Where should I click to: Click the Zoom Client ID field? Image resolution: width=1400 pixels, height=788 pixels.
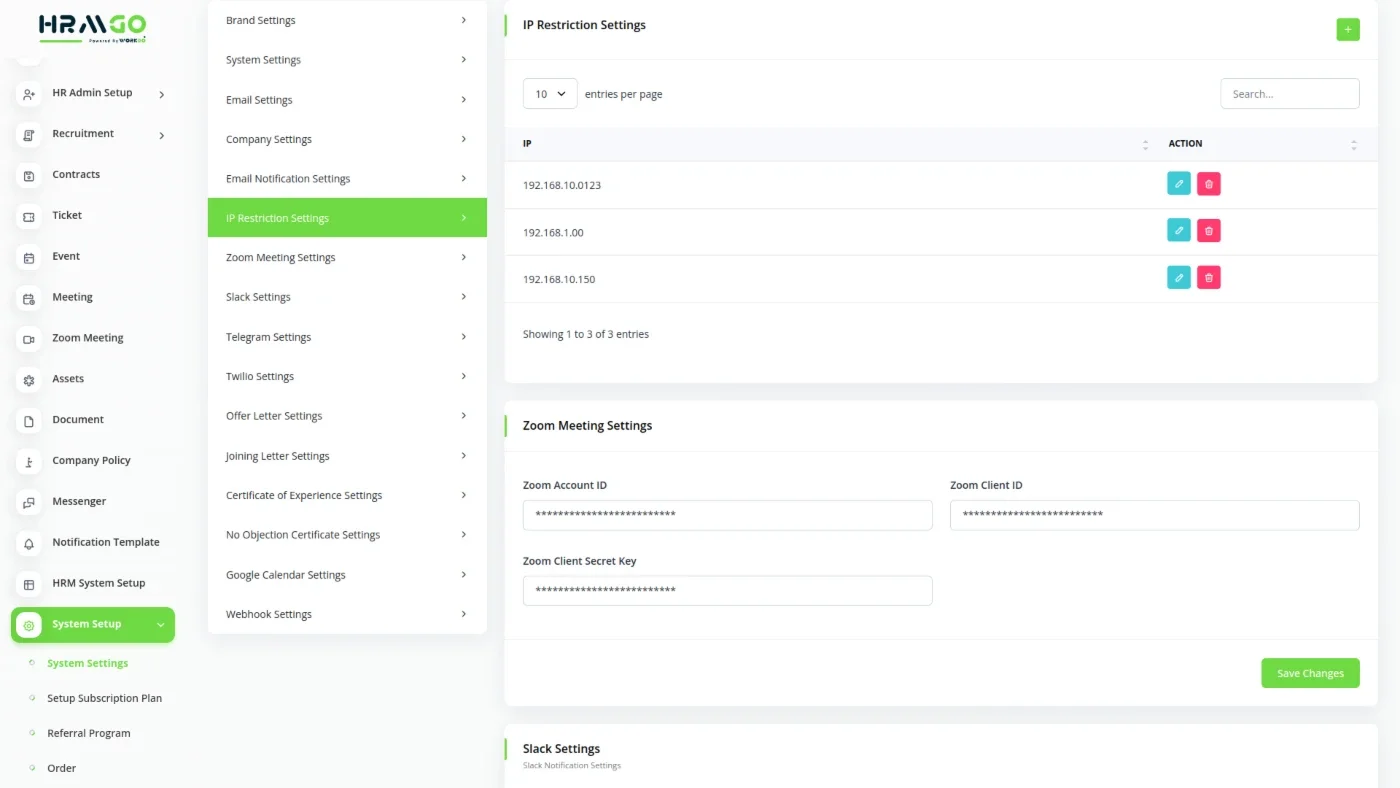[x=1154, y=515]
